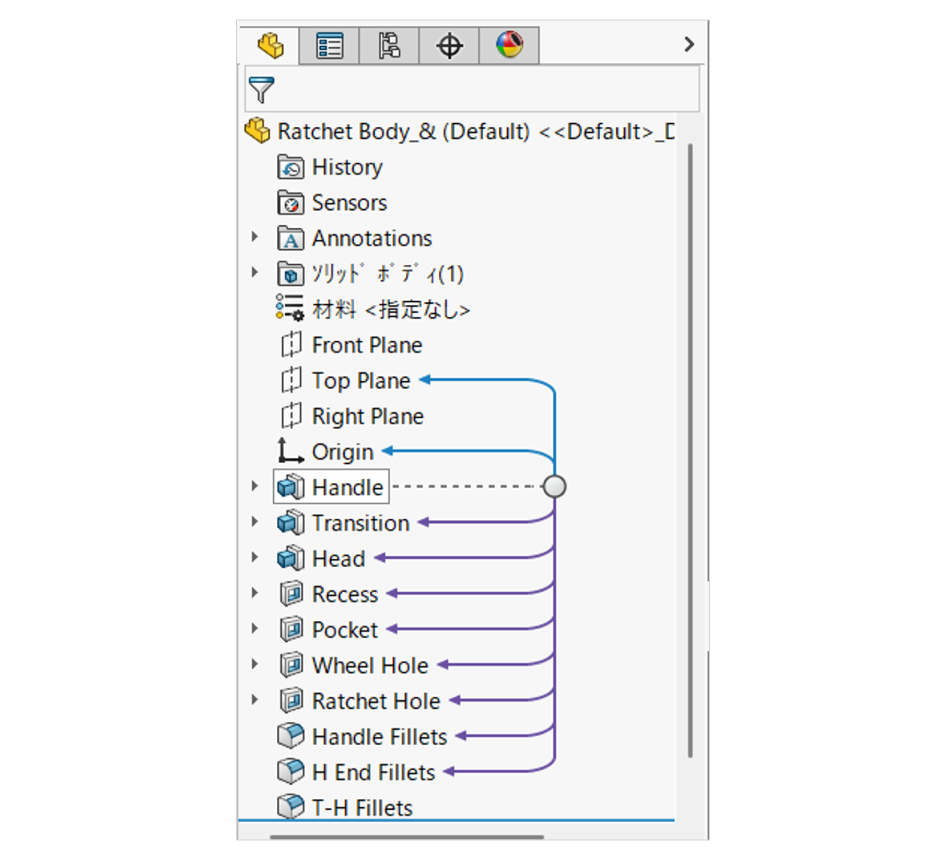The height and width of the screenshot is (860, 946).
Task: Select the Front Plane item
Action: (366, 345)
